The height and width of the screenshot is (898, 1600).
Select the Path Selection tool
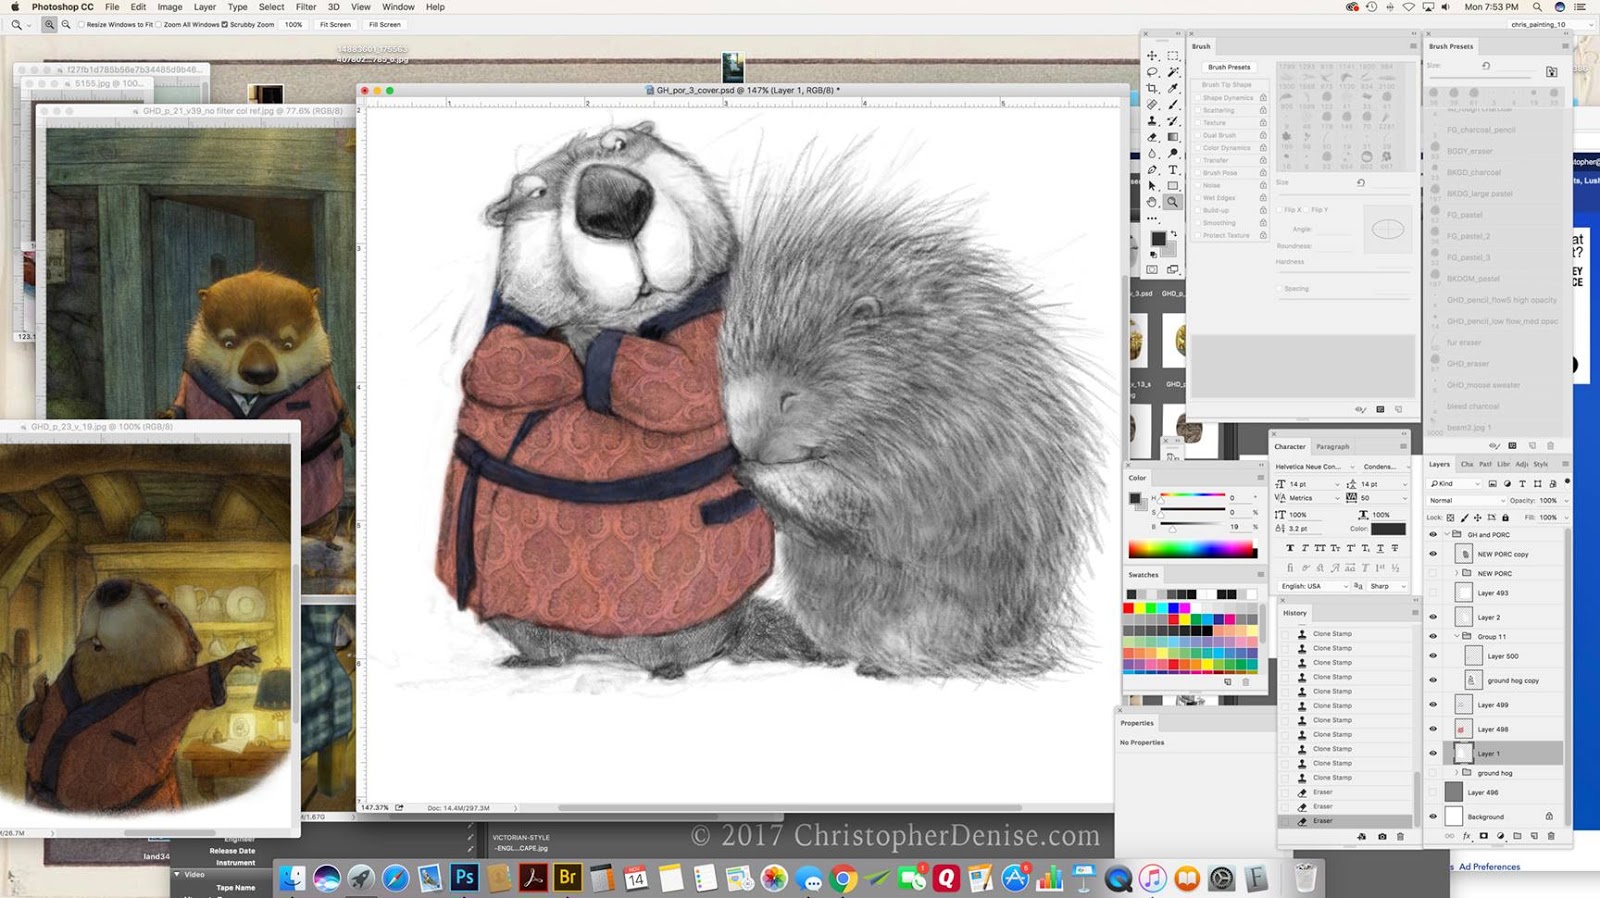point(1152,186)
